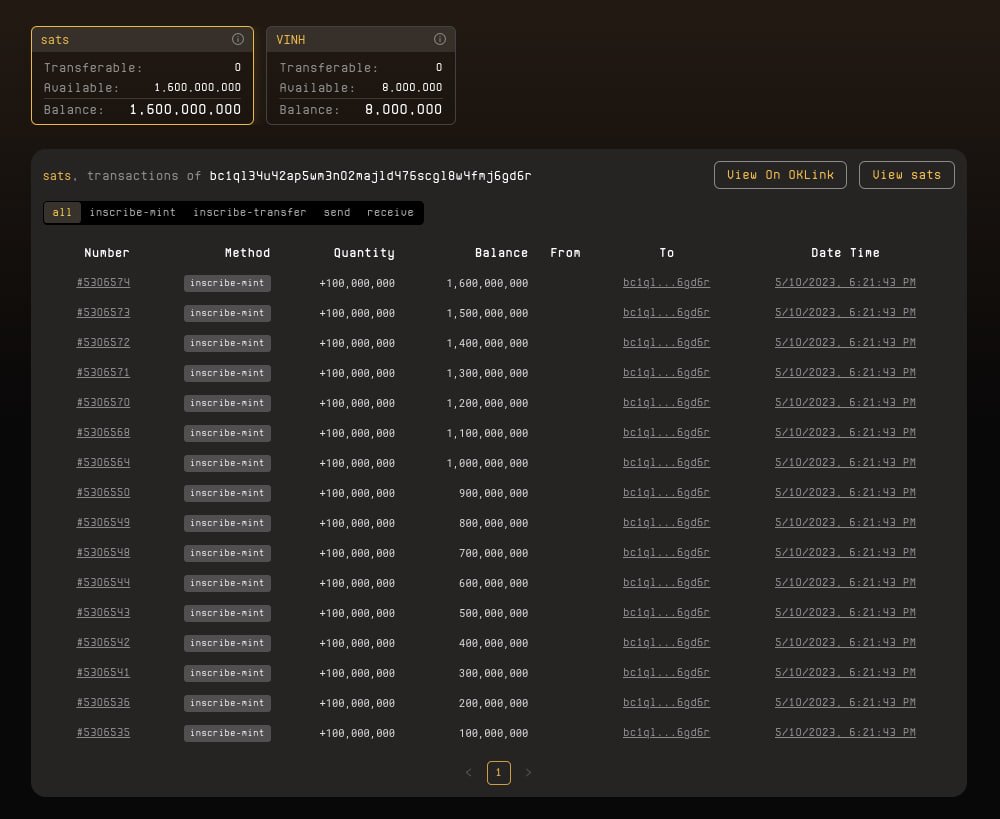1000x819 pixels.
Task: Switch to the inscribe-transfer tab
Action: pos(249,212)
